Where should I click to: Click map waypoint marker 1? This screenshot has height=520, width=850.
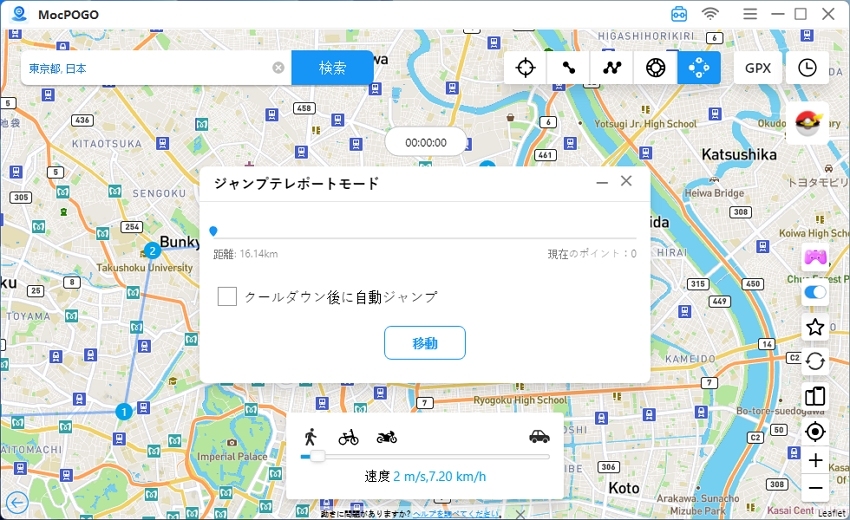point(124,412)
